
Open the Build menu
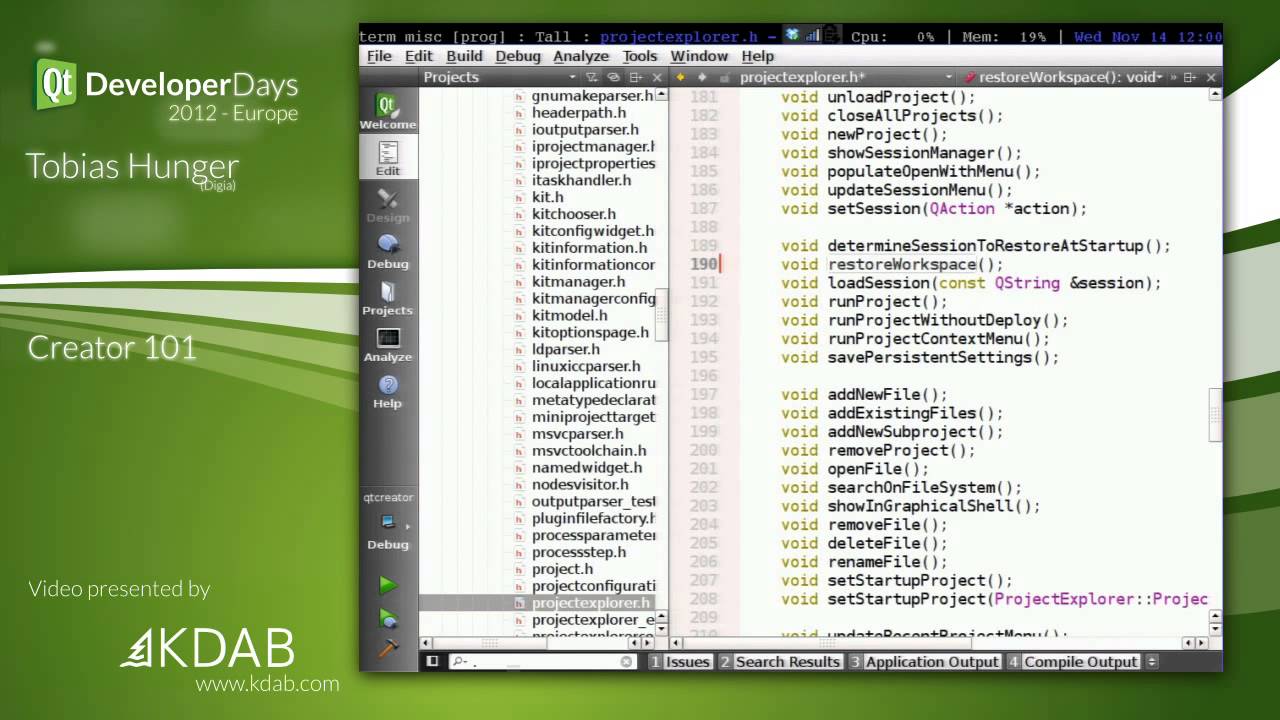464,56
